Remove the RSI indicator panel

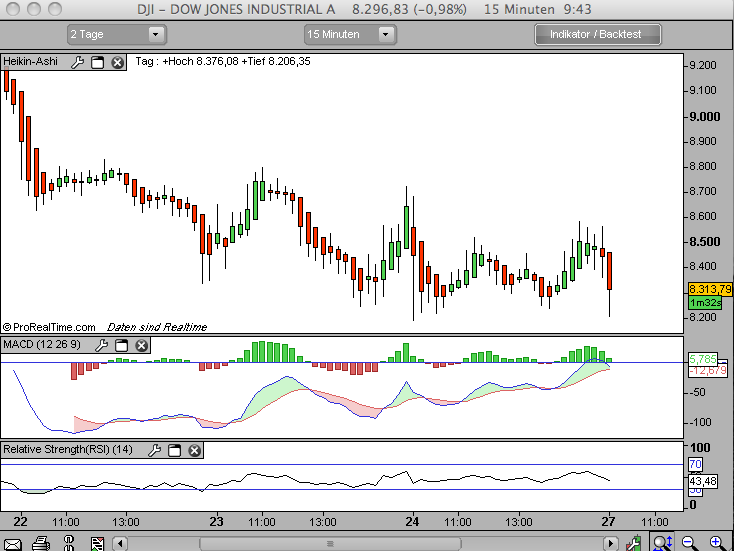195,450
